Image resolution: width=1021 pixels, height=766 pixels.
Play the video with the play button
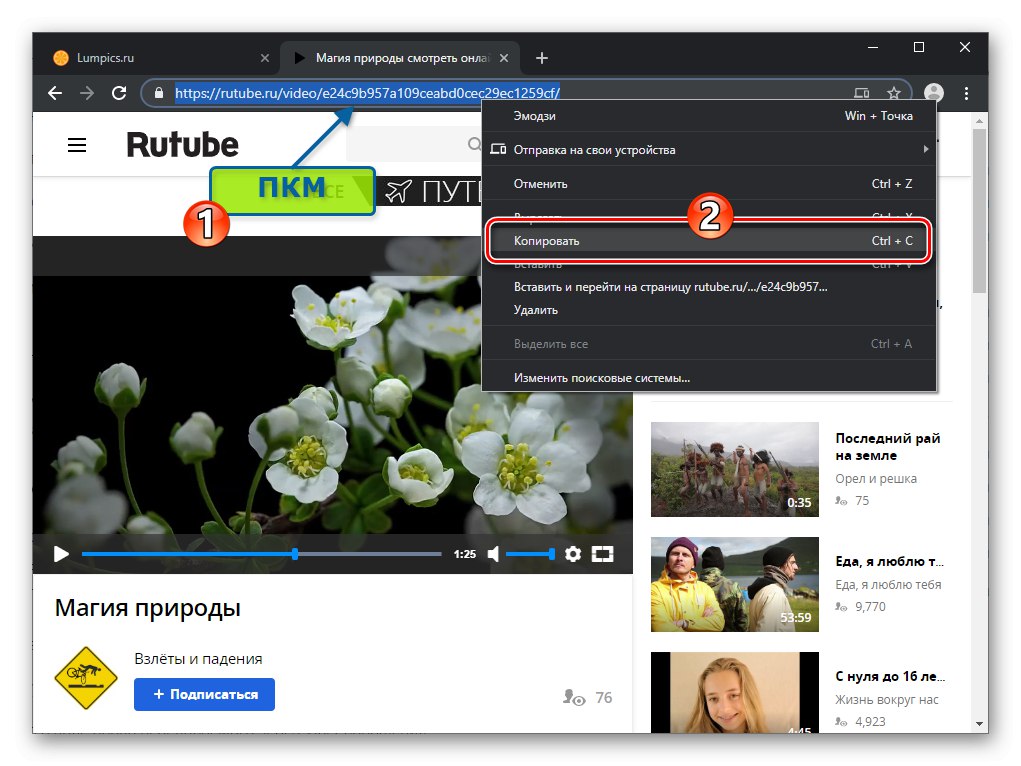(61, 554)
